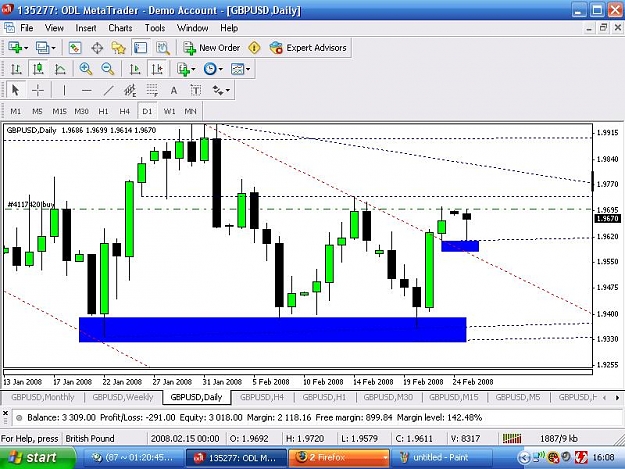Switch timeframe to W1
Image resolution: width=625 pixels, height=469 pixels.
[x=169, y=111]
